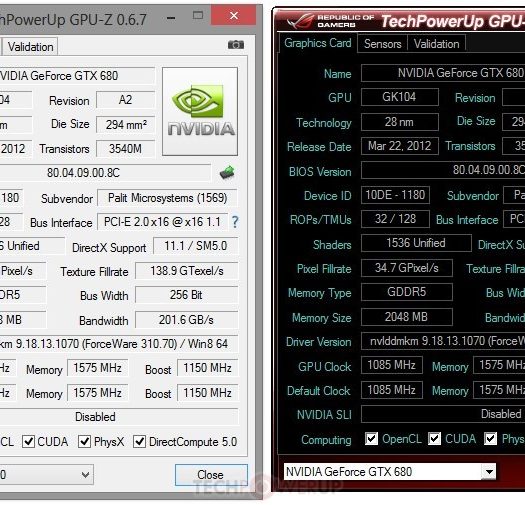Click GPU Clock value 1085 MHz

pos(392,365)
